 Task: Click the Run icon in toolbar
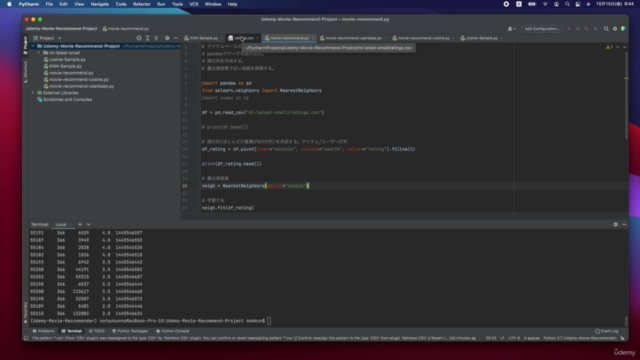(569, 29)
